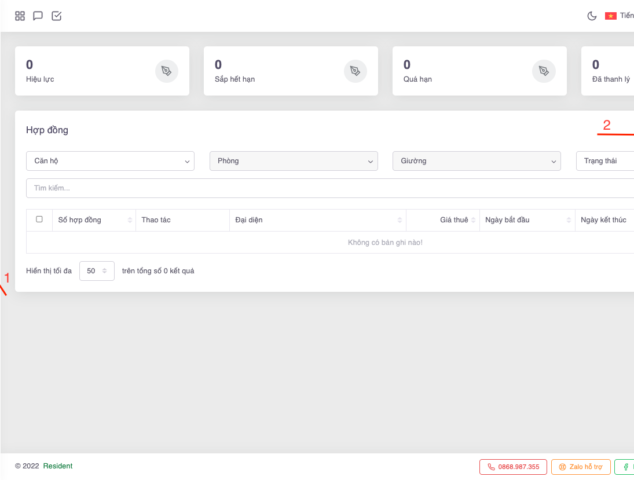The image size is (634, 480).
Task: Open the apps grid menu icon
Action: (20, 16)
